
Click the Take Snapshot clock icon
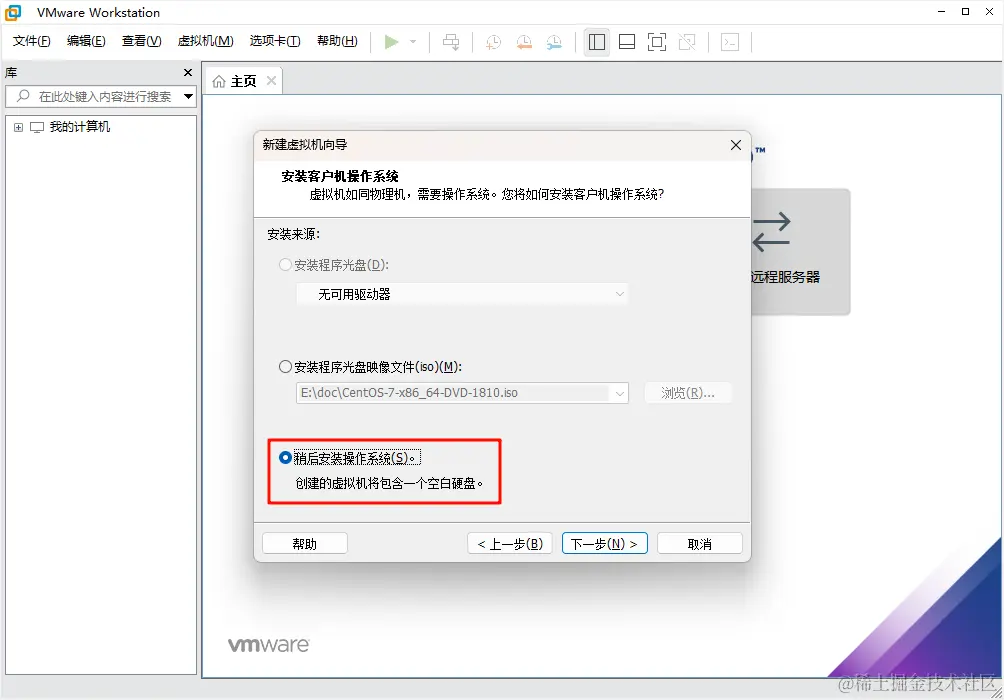tap(493, 42)
